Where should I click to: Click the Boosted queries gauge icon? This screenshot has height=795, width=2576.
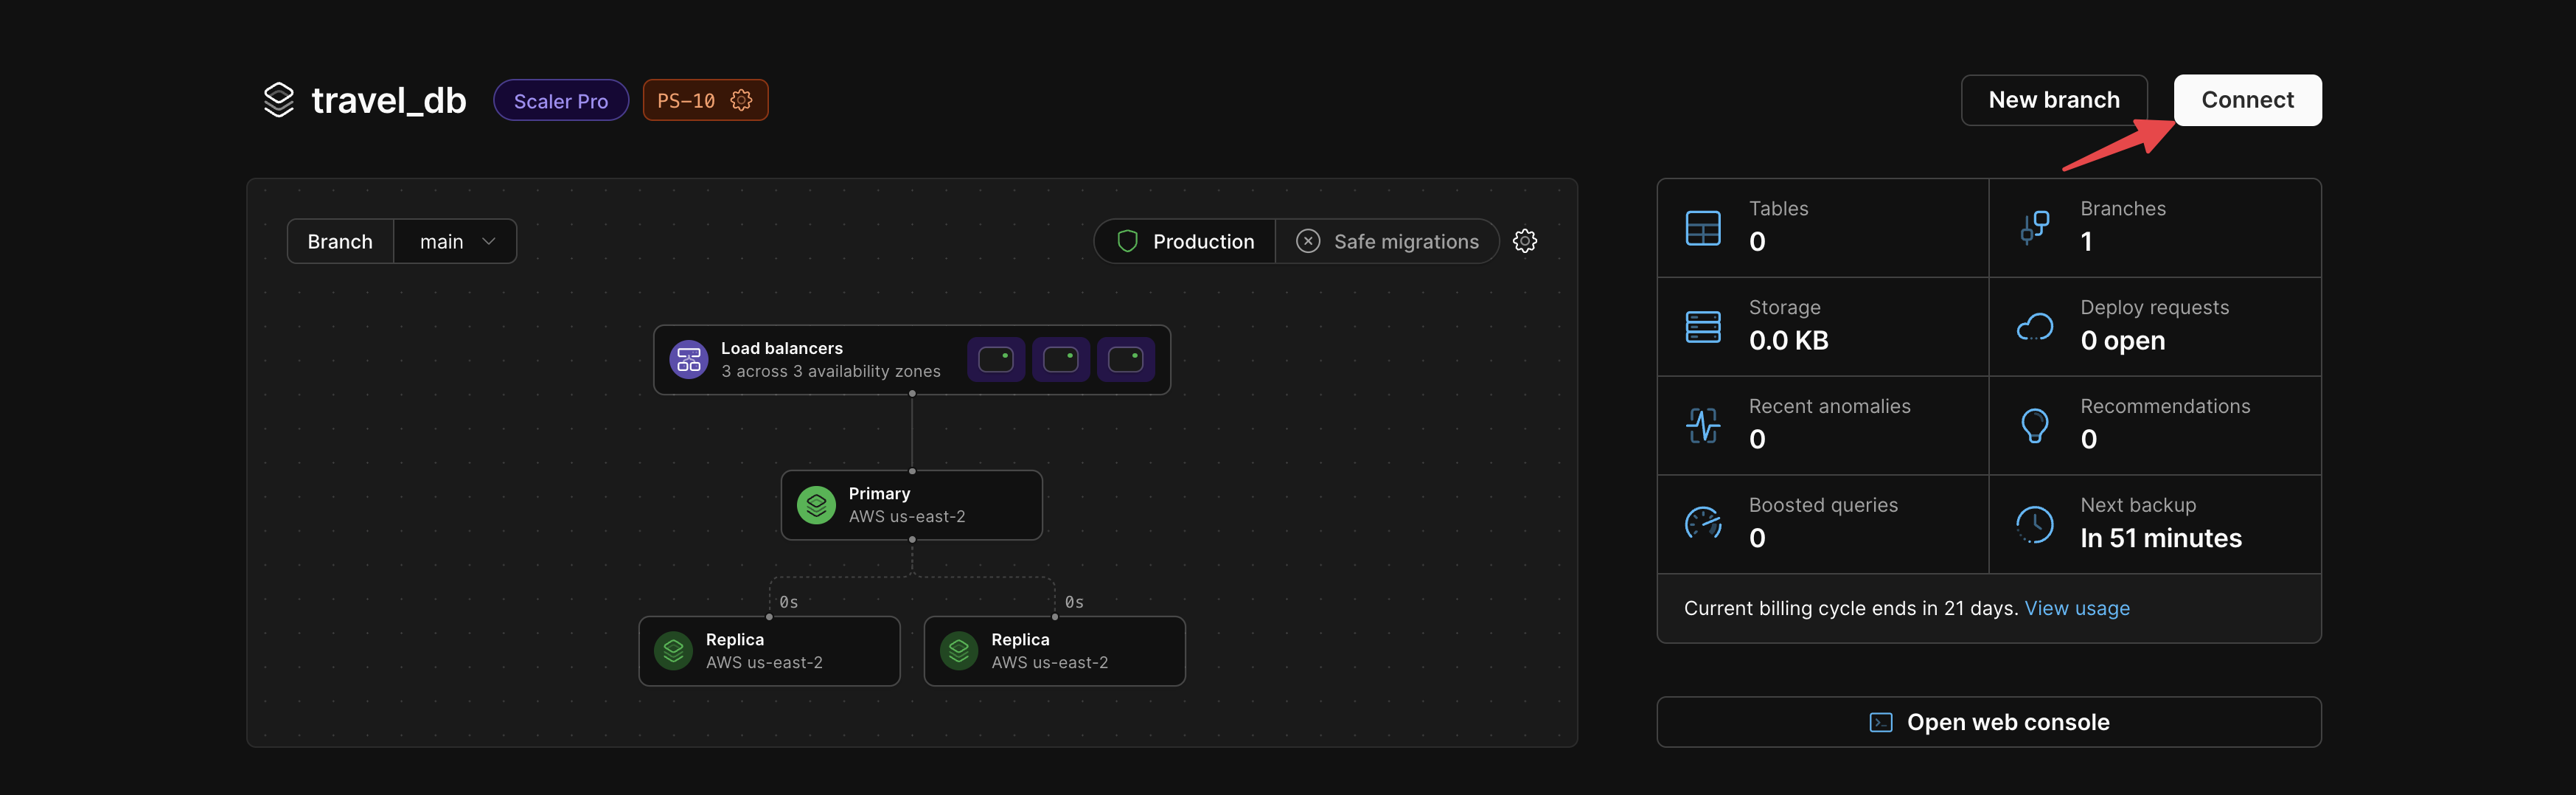tap(1703, 524)
